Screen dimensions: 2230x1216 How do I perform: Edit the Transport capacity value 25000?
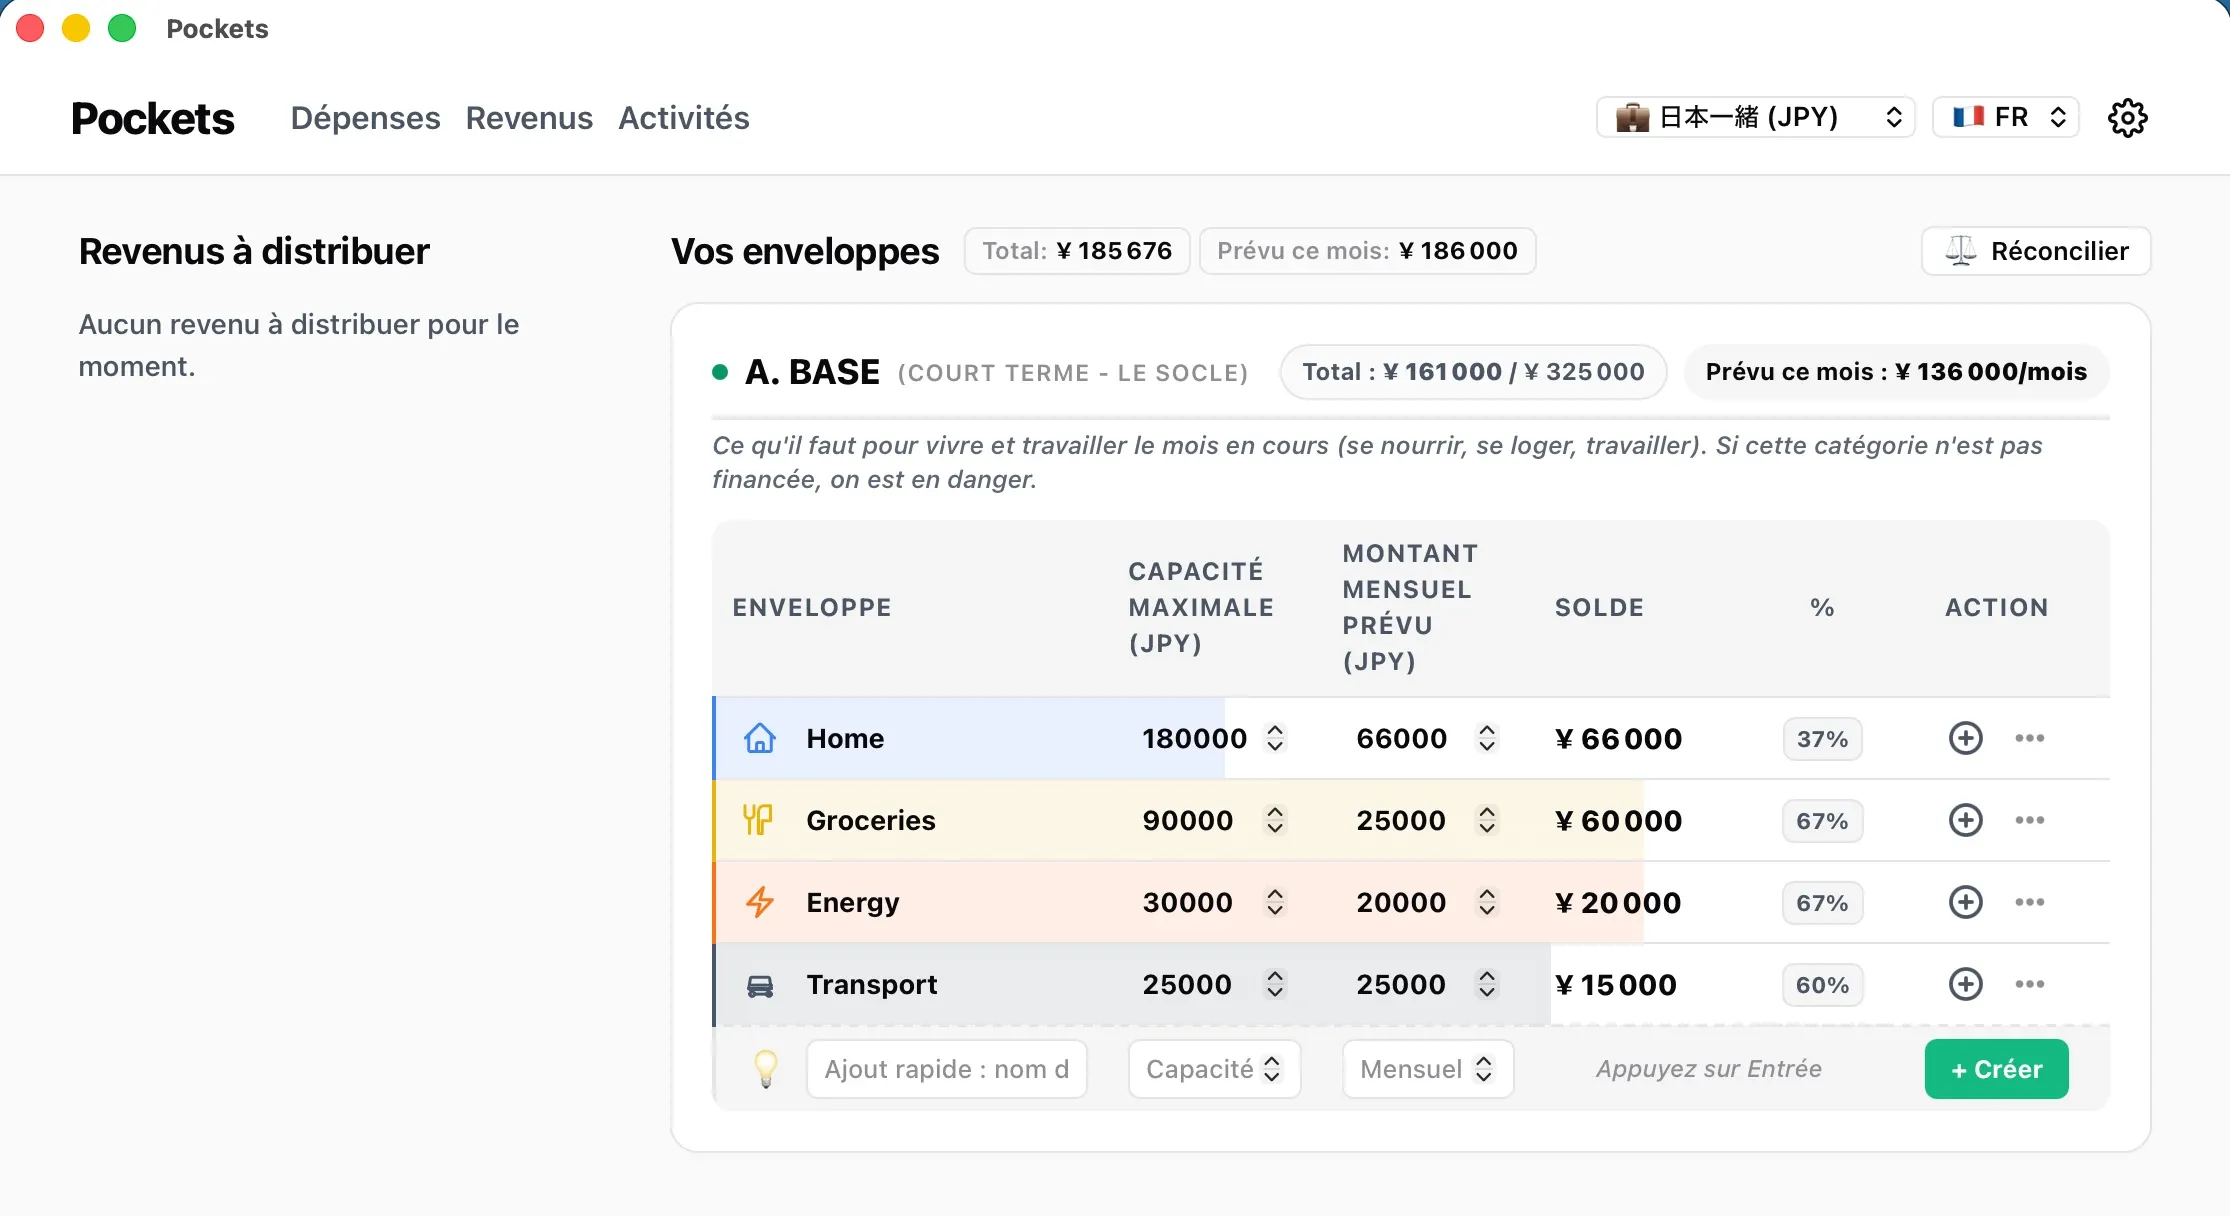point(1187,984)
